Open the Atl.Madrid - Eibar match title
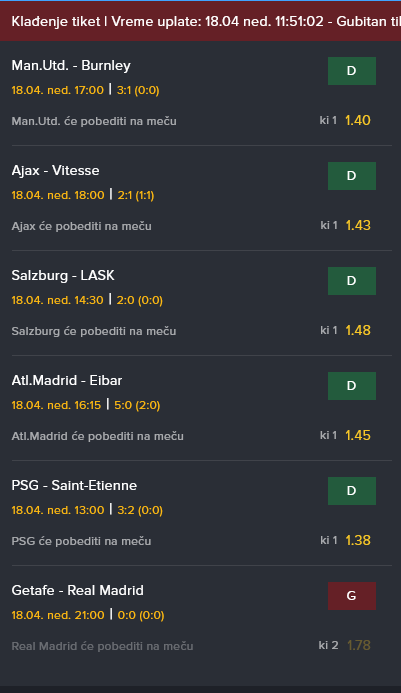 pos(67,381)
